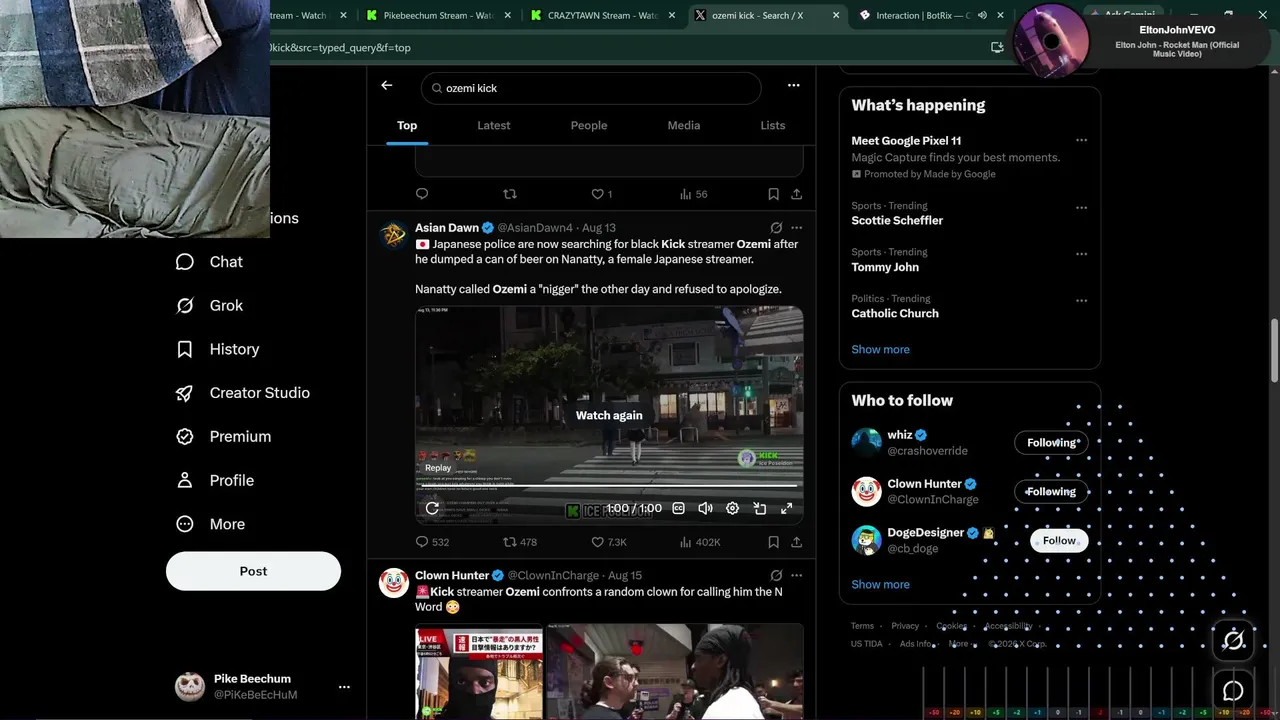The height and width of the screenshot is (720, 1280).
Task: Open more options on Clown Hunter post
Action: (796, 576)
